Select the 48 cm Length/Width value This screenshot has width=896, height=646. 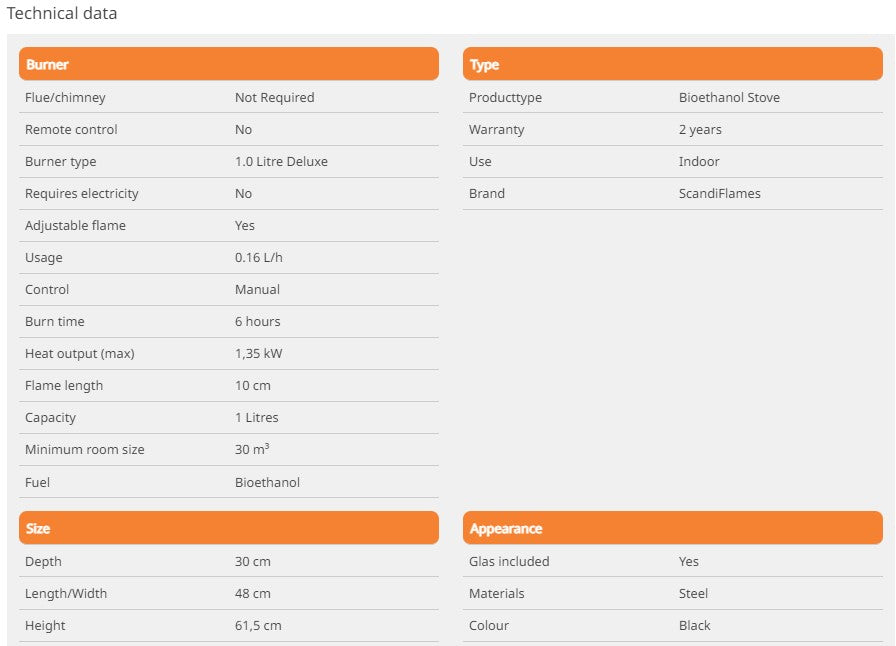tap(252, 594)
